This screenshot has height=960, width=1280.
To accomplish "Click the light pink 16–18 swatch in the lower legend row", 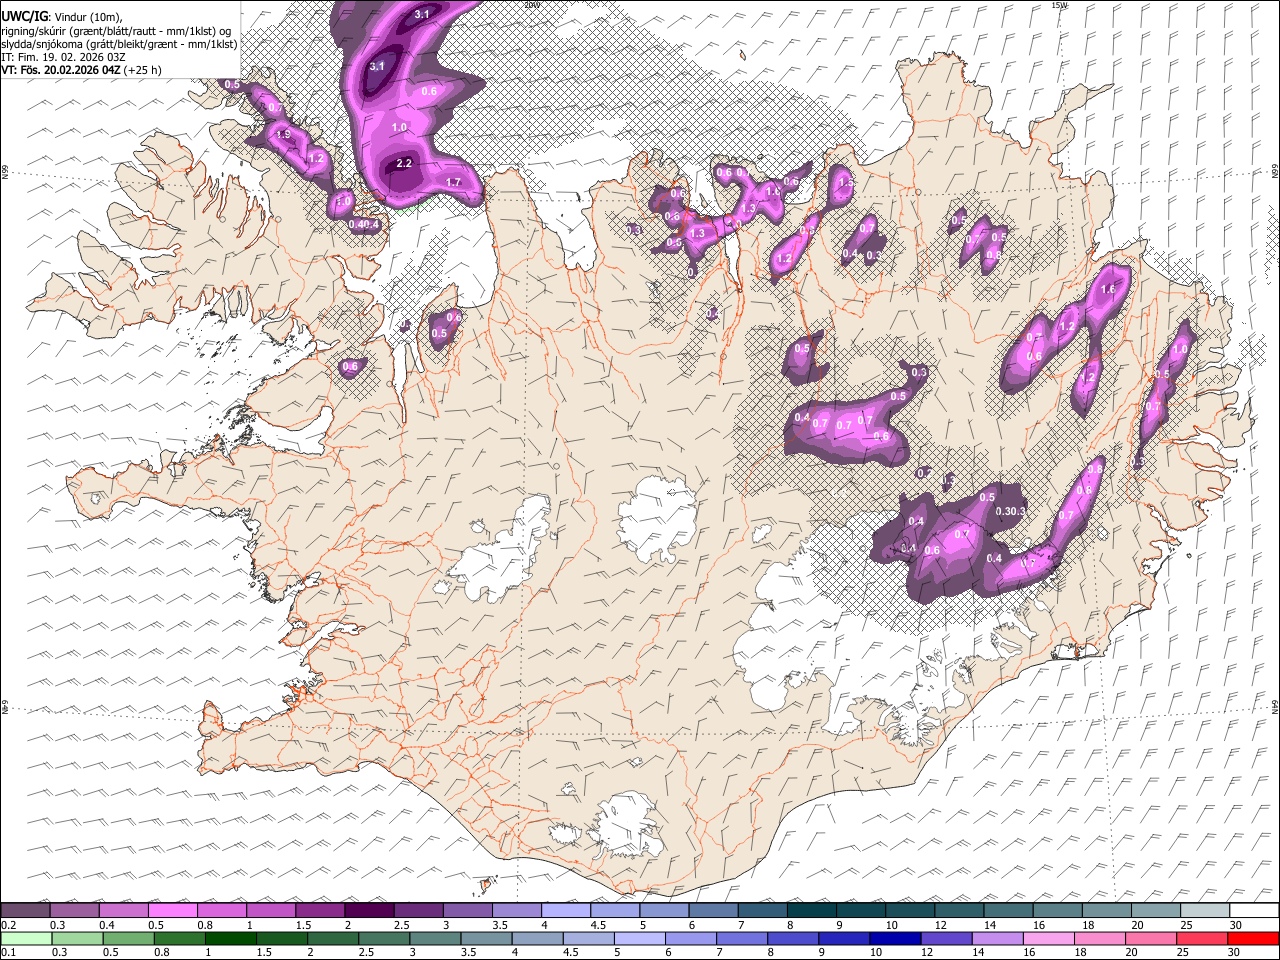I will coord(1048,938).
